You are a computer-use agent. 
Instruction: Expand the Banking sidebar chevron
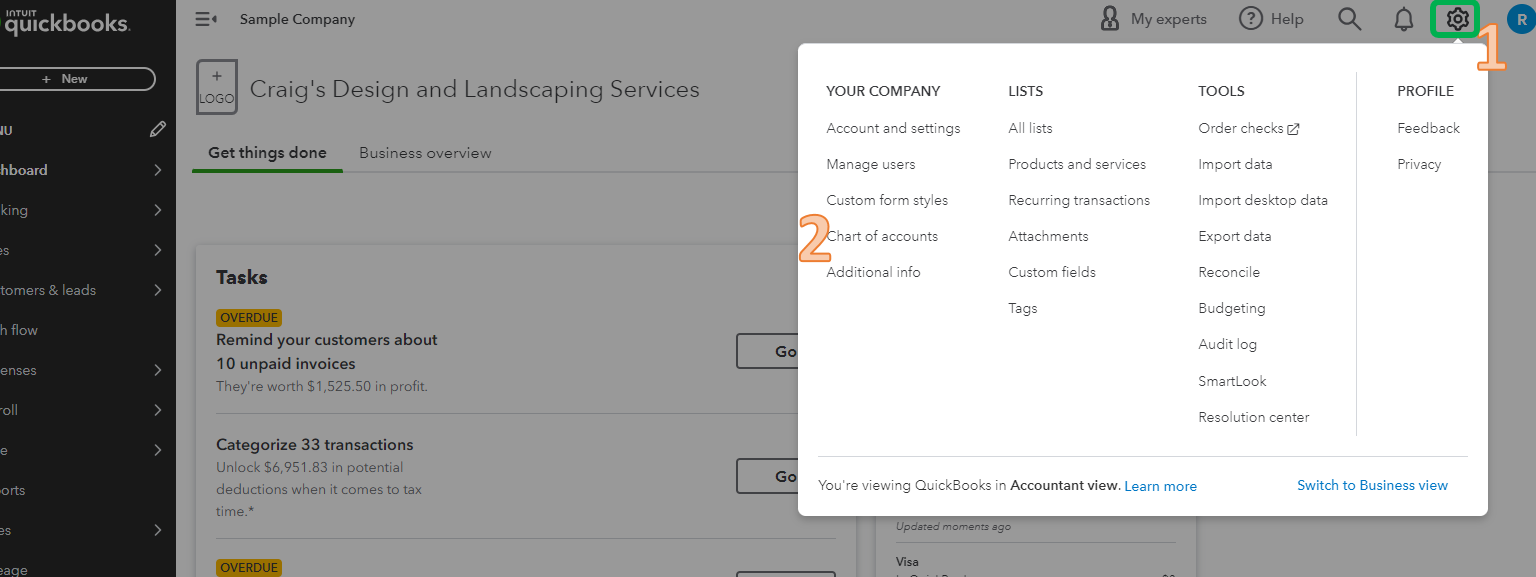(158, 210)
